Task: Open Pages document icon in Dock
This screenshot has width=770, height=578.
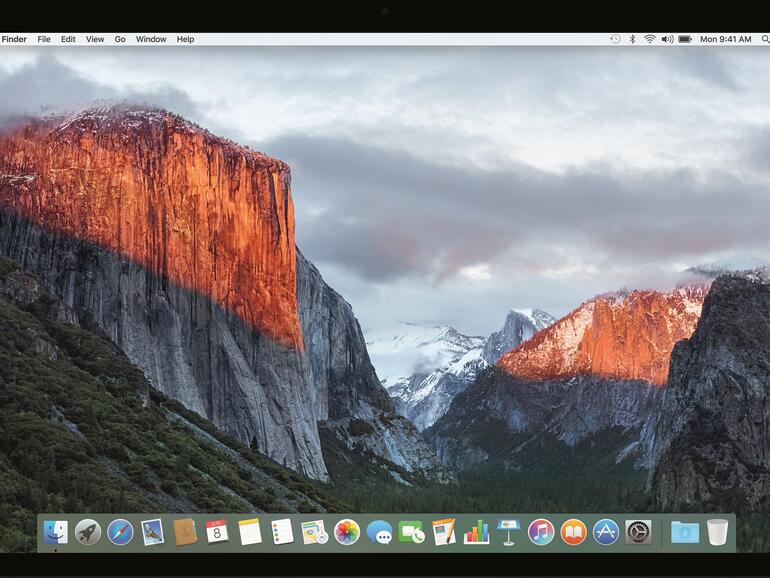Action: click(444, 532)
